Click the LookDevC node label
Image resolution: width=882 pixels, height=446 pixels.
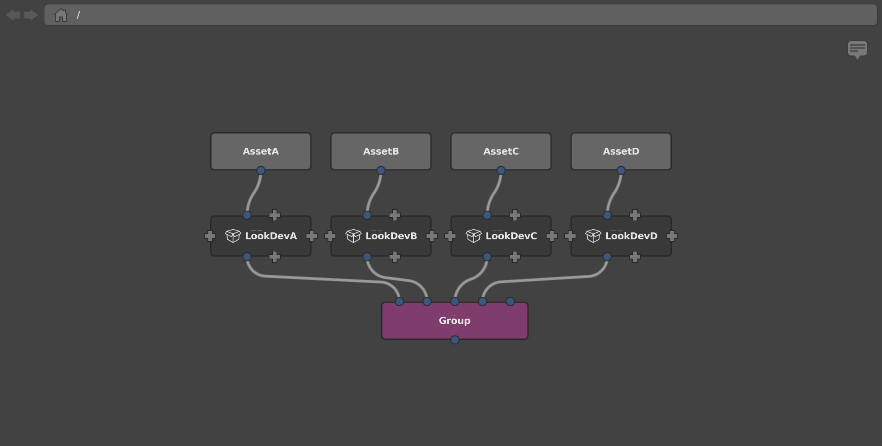(x=511, y=236)
